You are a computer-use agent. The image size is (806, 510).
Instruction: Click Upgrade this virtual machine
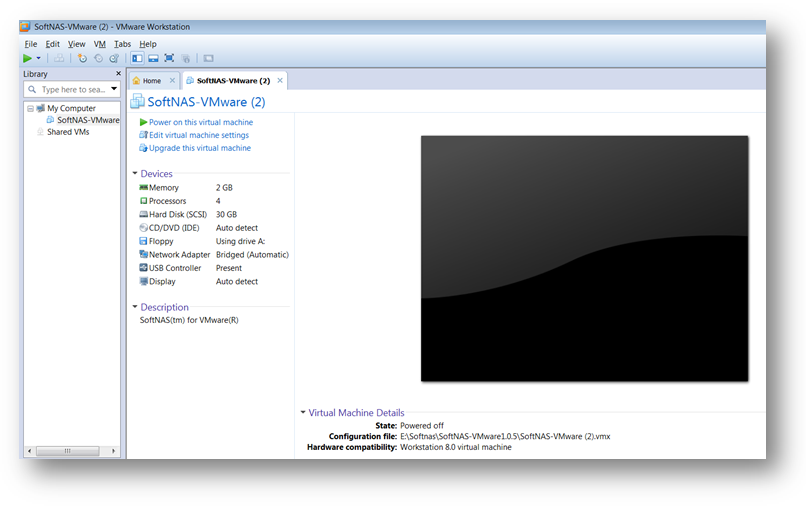click(200, 148)
